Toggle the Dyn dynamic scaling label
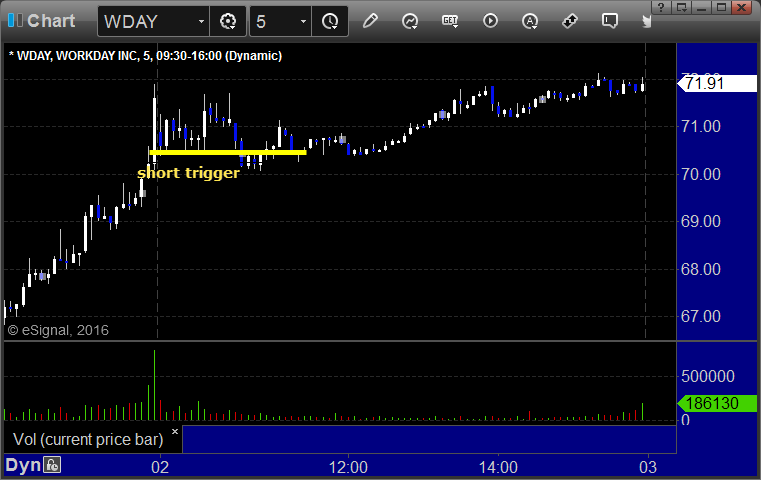The width and height of the screenshot is (761, 480). [x=23, y=465]
